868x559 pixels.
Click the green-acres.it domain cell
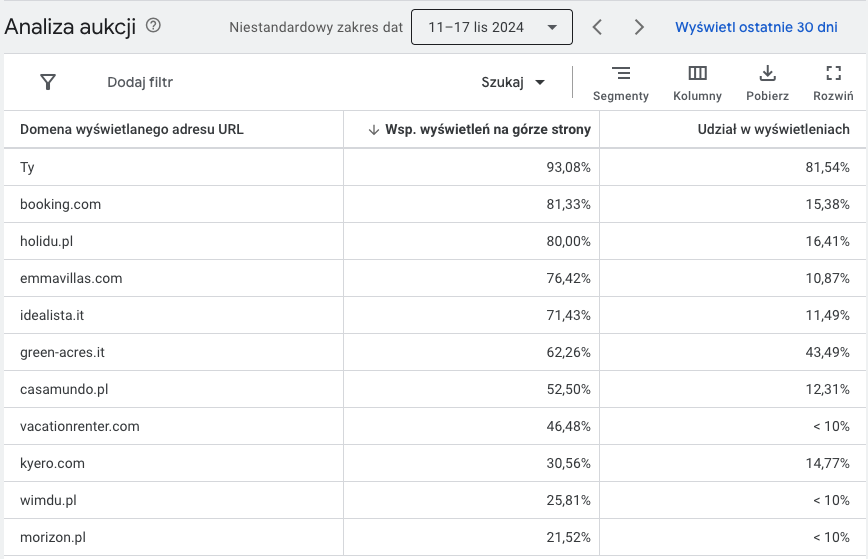62,352
